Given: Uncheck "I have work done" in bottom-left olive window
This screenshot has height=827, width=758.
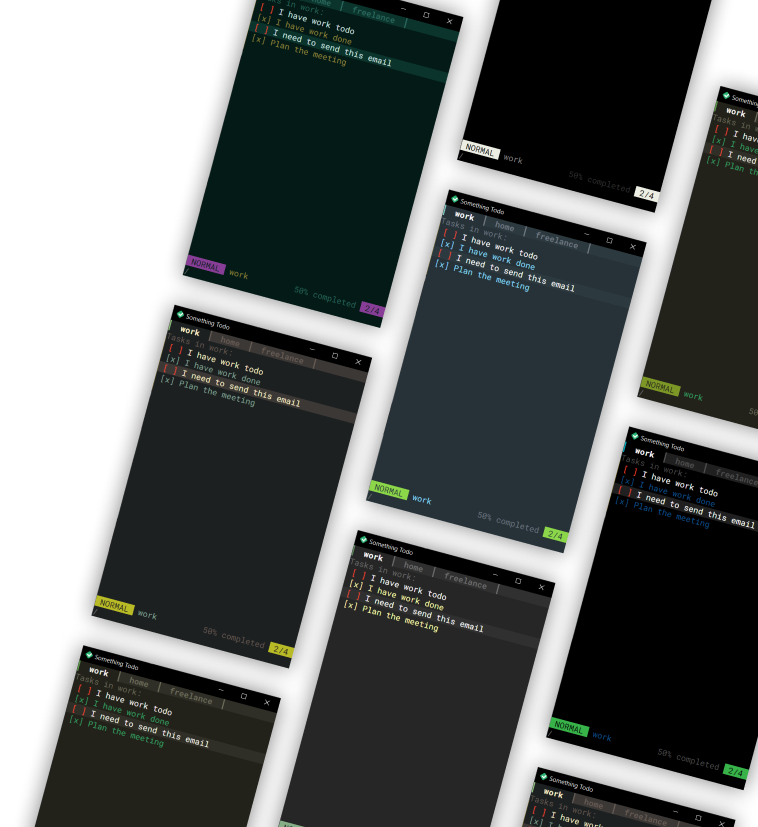Looking at the screenshot, I should 81,699.
